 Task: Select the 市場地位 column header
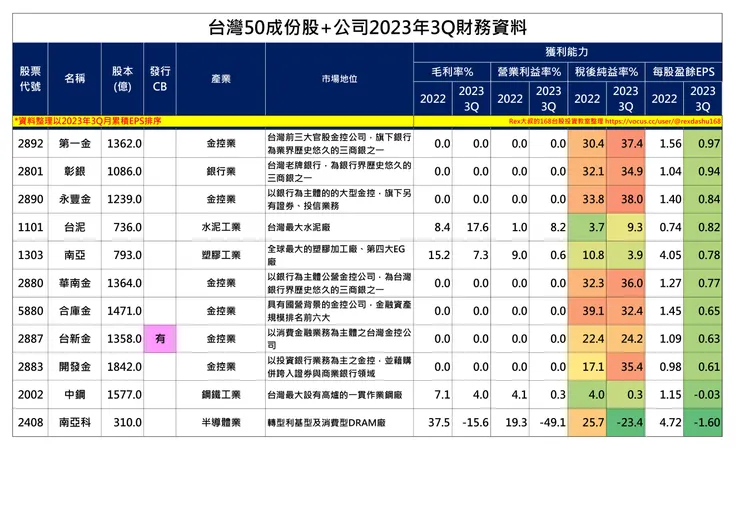pos(339,79)
